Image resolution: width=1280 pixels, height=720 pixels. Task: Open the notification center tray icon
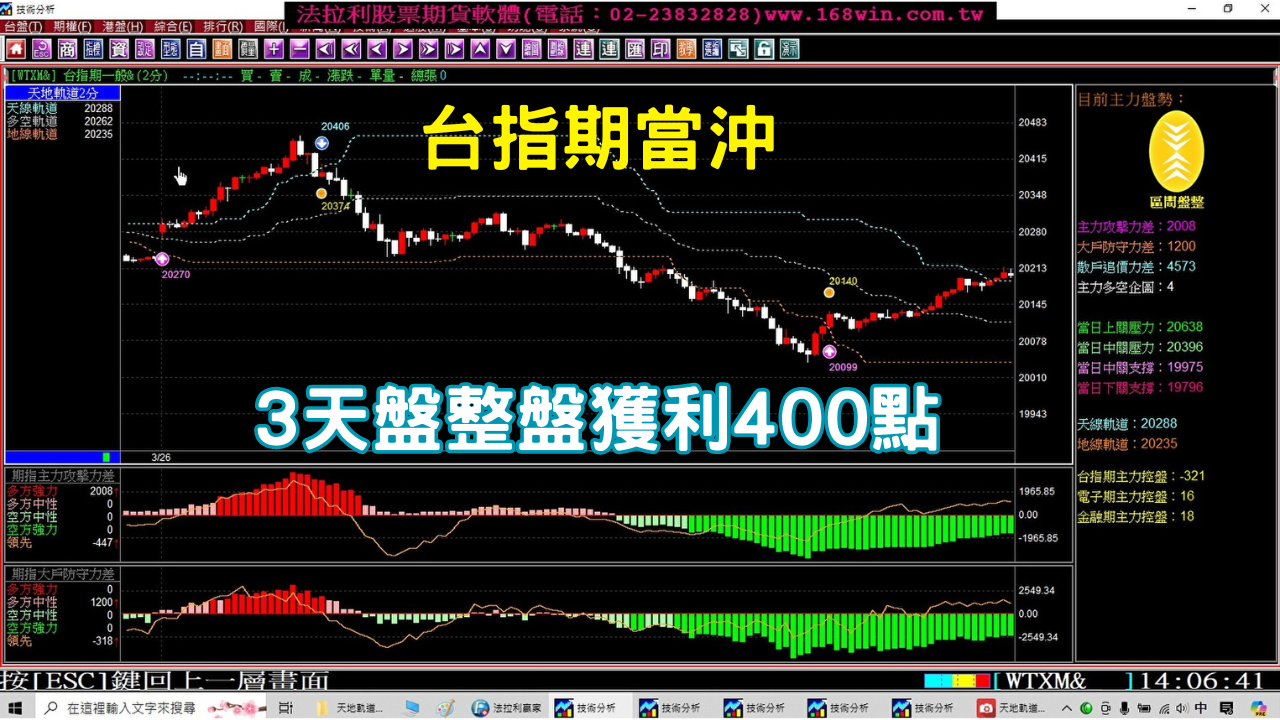(1227, 708)
